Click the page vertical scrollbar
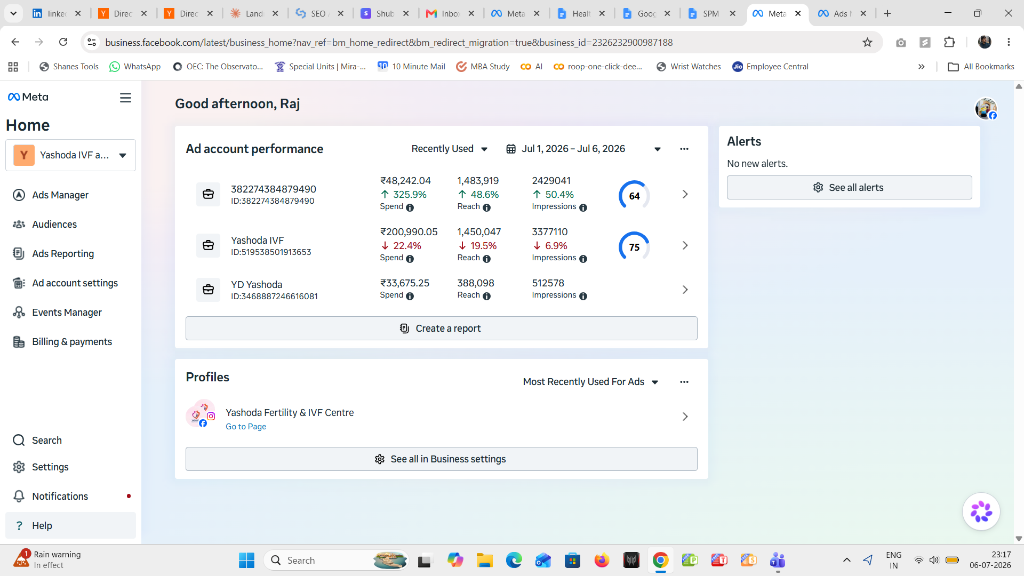The height and width of the screenshot is (576, 1024). click(x=1019, y=312)
